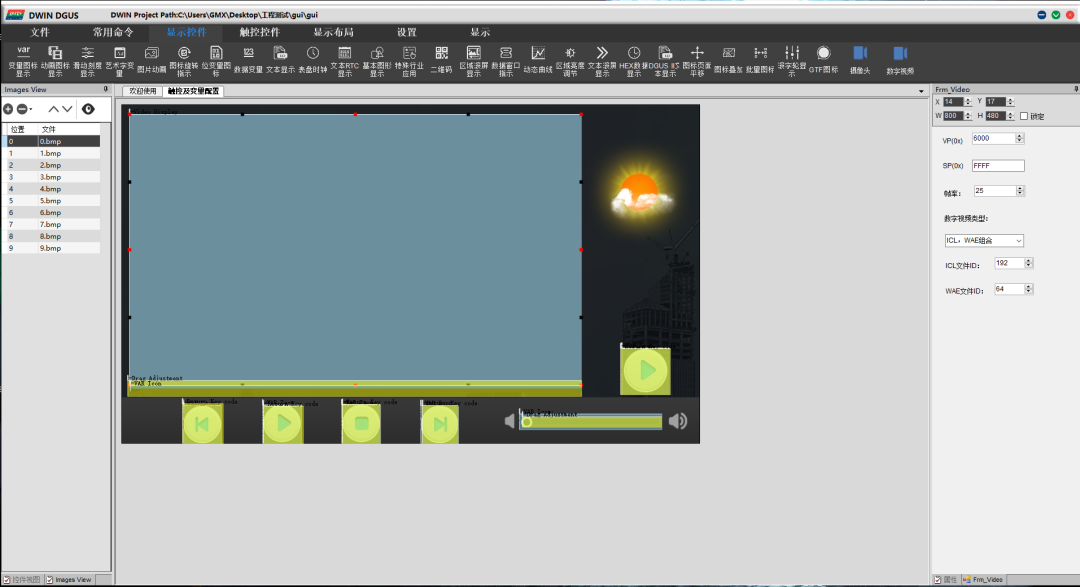Select 3.bmp in the image list
This screenshot has height=587, width=1080.
(52, 177)
